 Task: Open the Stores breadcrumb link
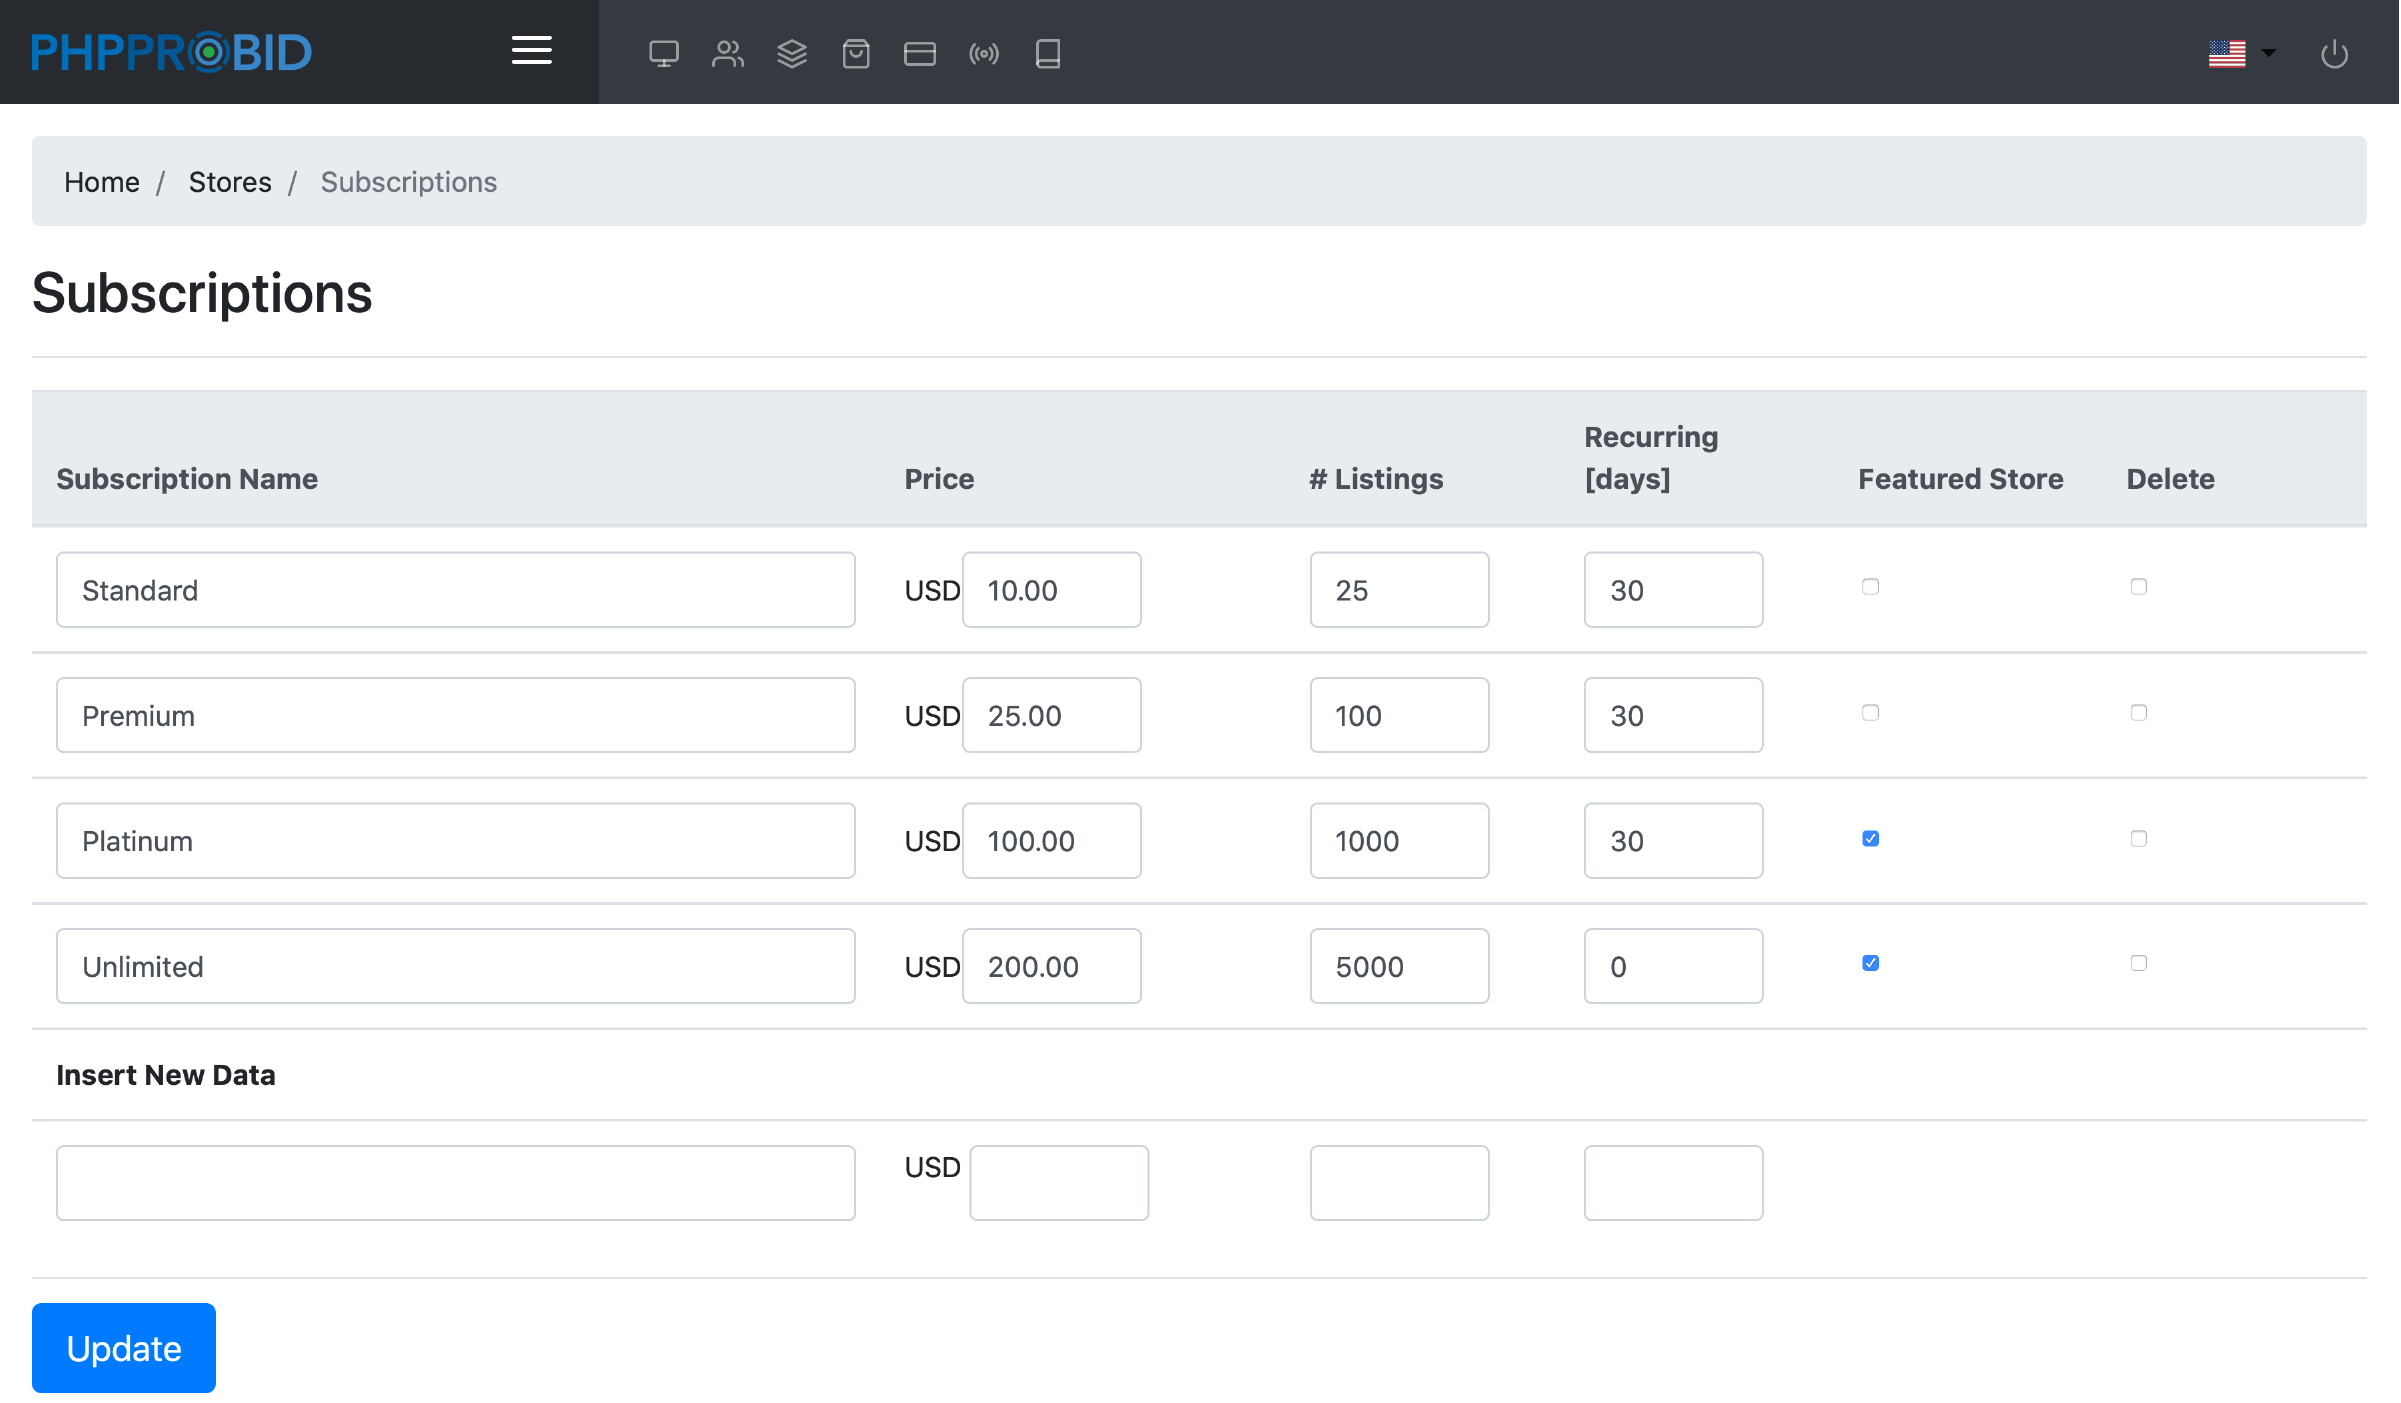pyautogui.click(x=229, y=182)
